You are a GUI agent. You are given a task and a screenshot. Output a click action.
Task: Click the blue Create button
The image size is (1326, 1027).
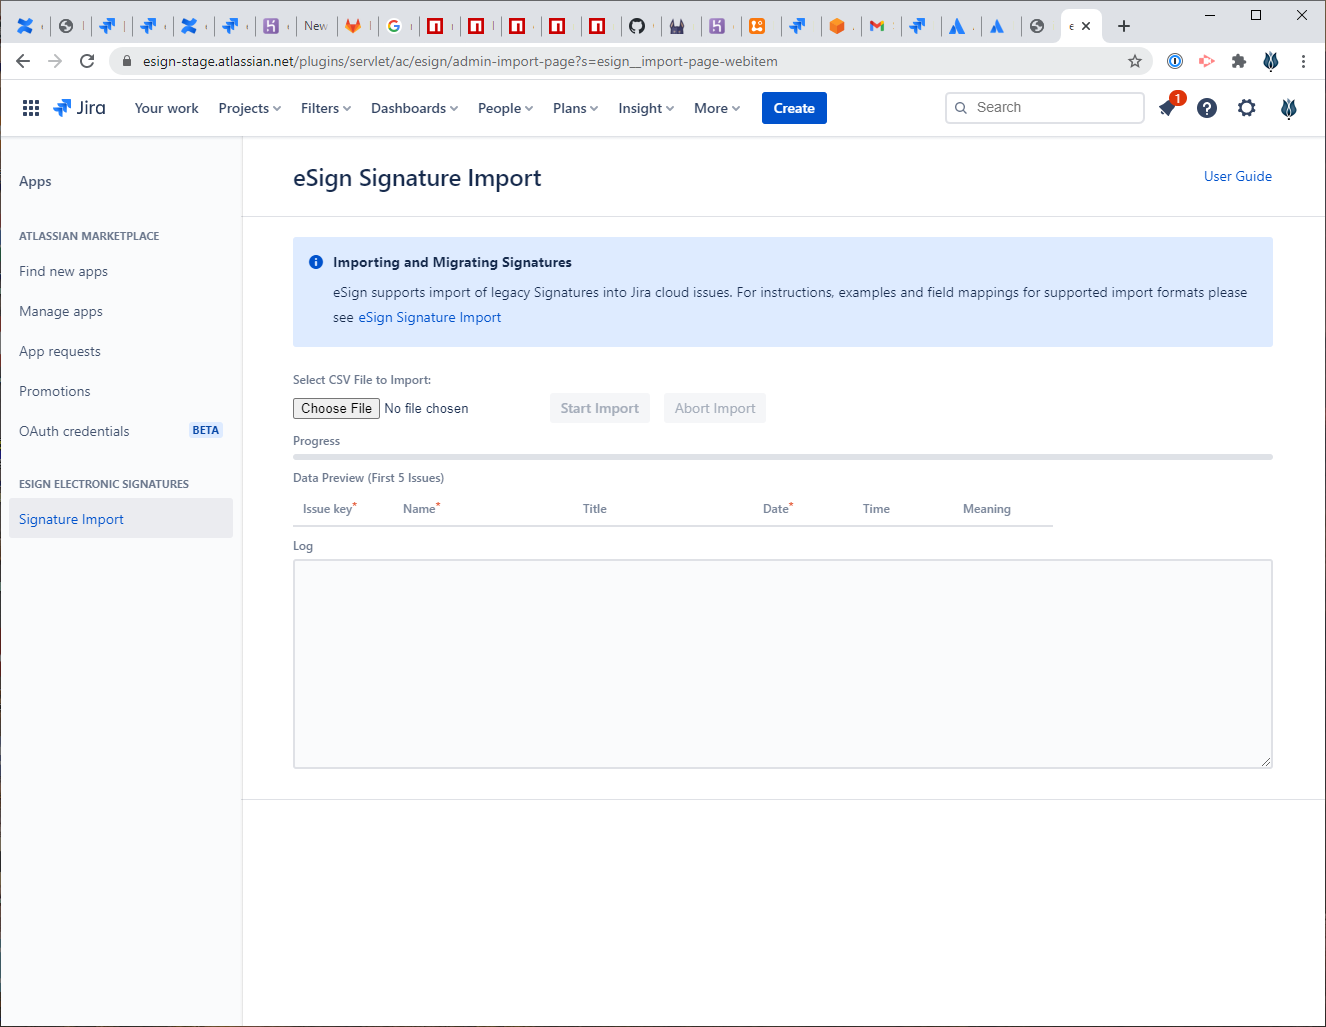(x=794, y=108)
